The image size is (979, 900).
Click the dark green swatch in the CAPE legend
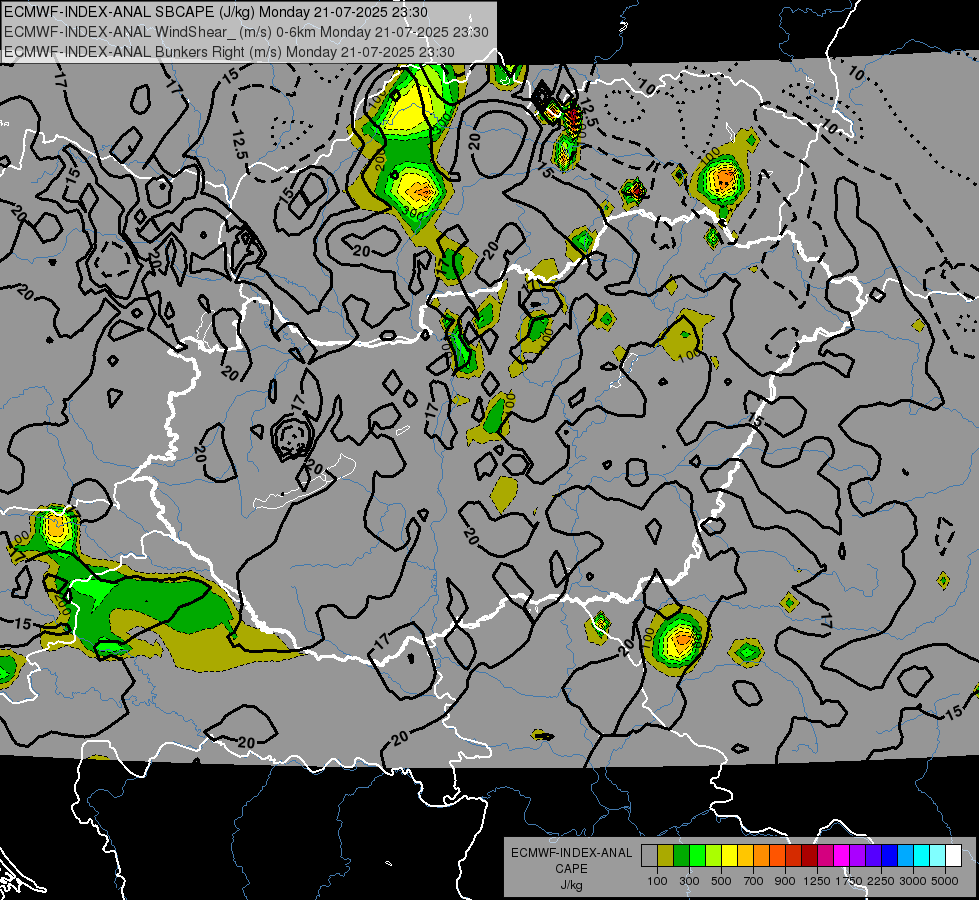tap(681, 856)
